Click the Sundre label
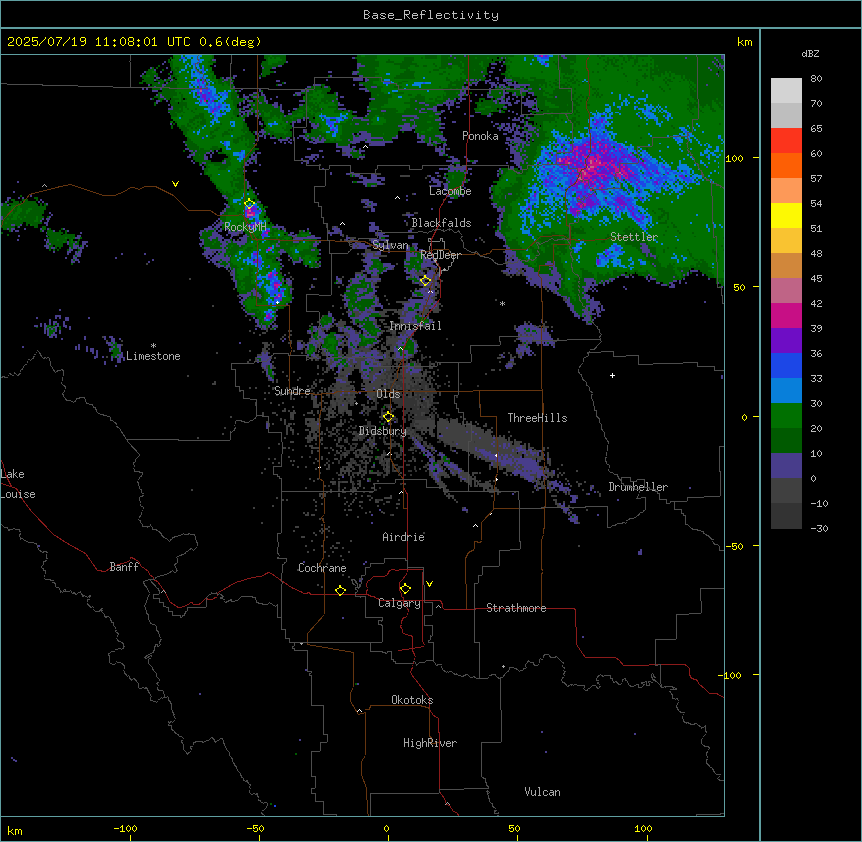The height and width of the screenshot is (842, 862). point(292,391)
